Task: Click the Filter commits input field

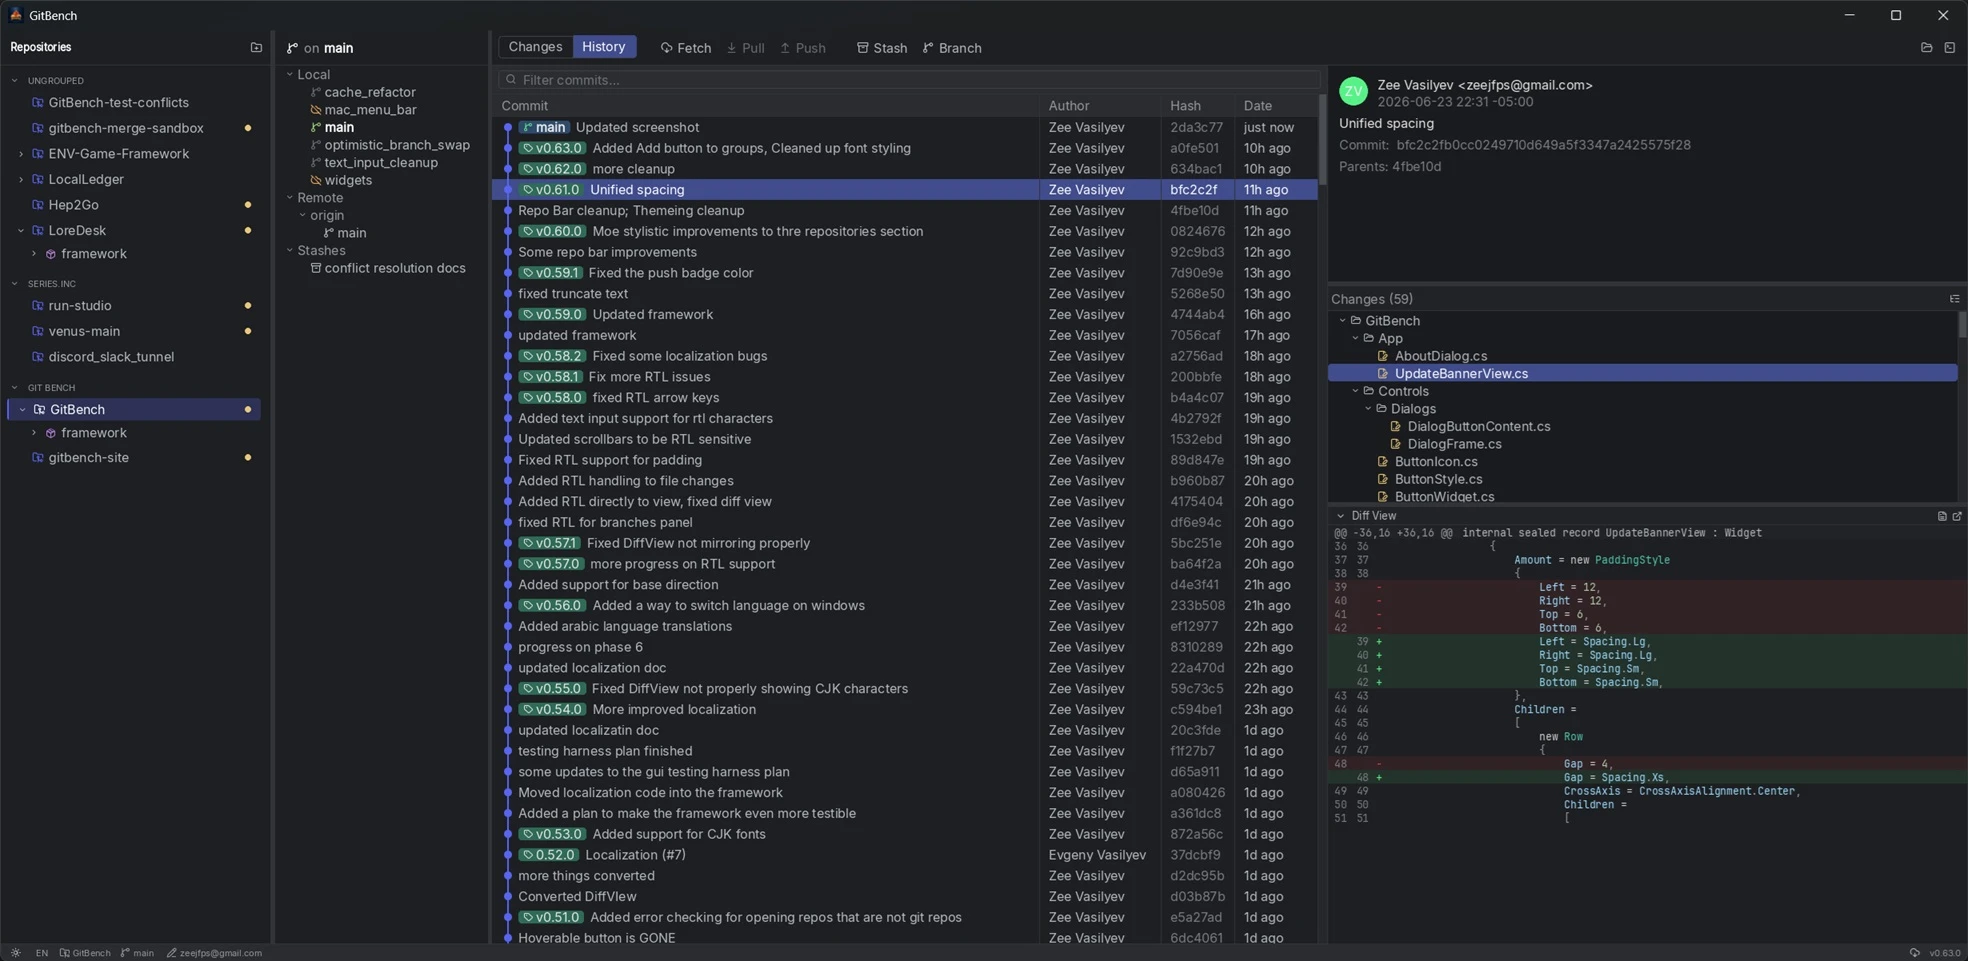Action: point(908,79)
